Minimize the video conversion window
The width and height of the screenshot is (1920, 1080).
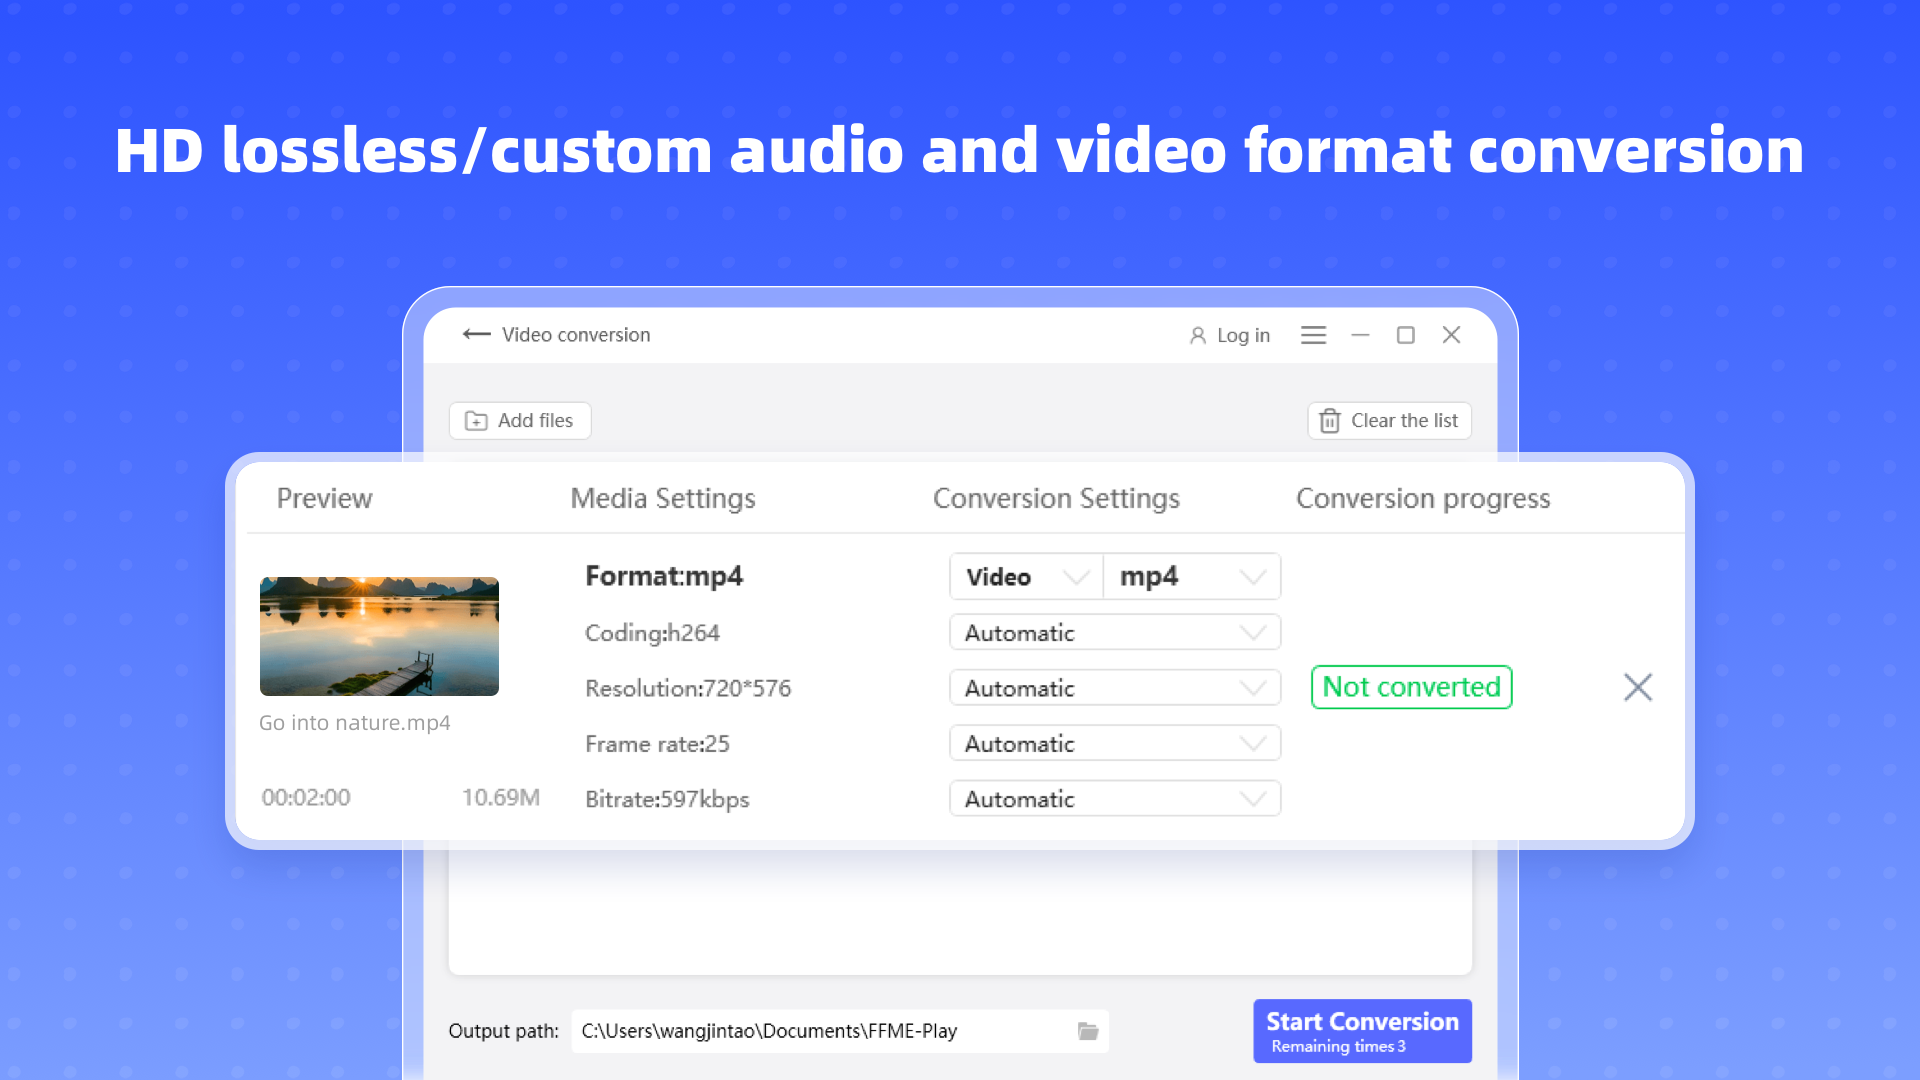pos(1360,335)
